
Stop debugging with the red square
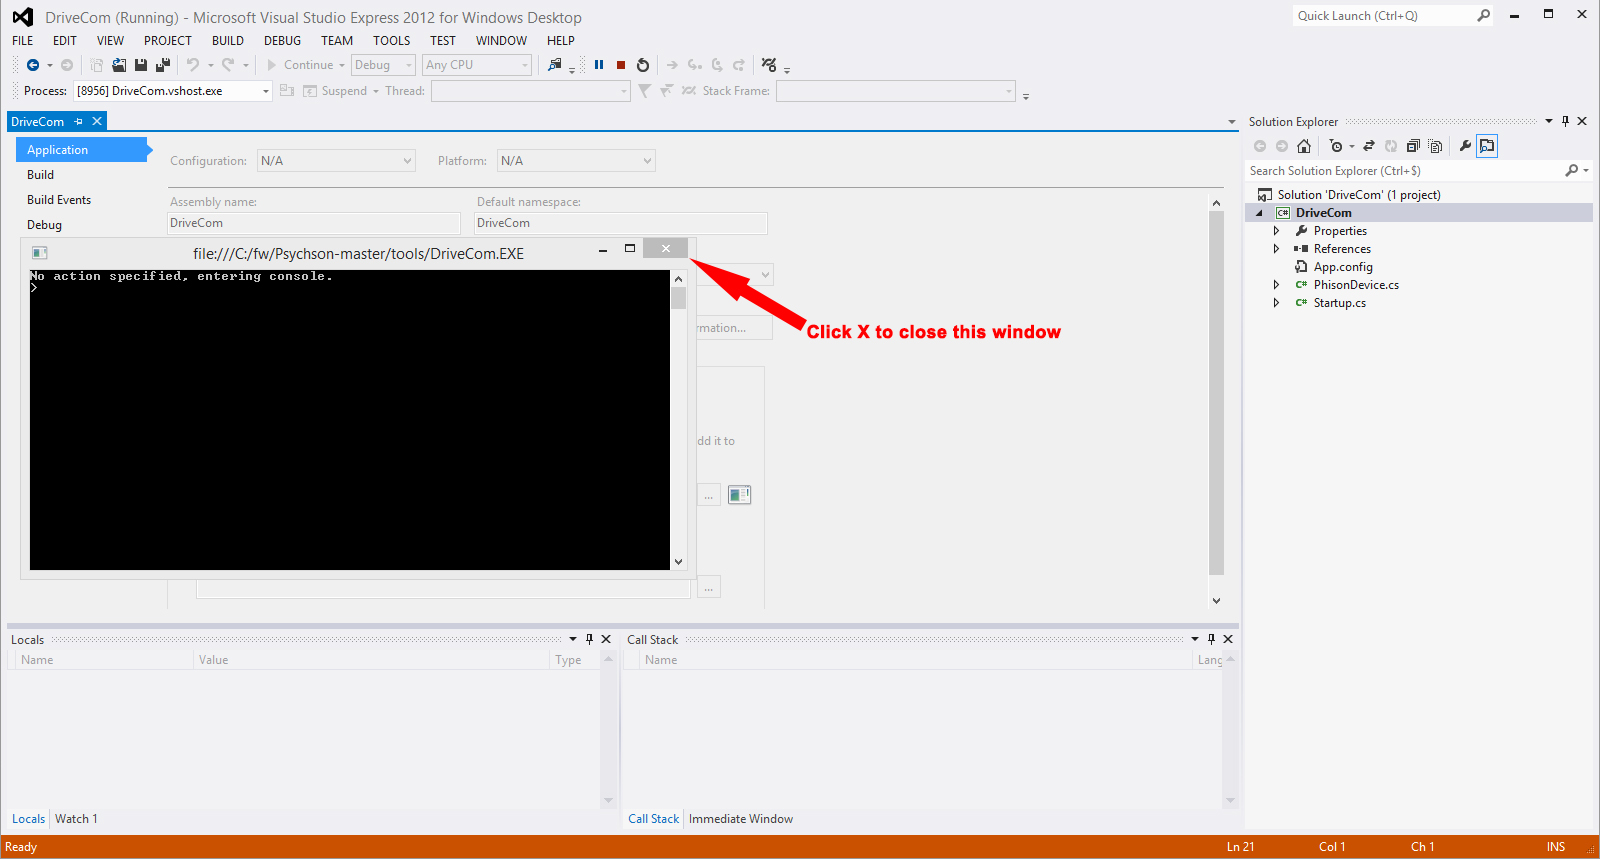point(621,65)
